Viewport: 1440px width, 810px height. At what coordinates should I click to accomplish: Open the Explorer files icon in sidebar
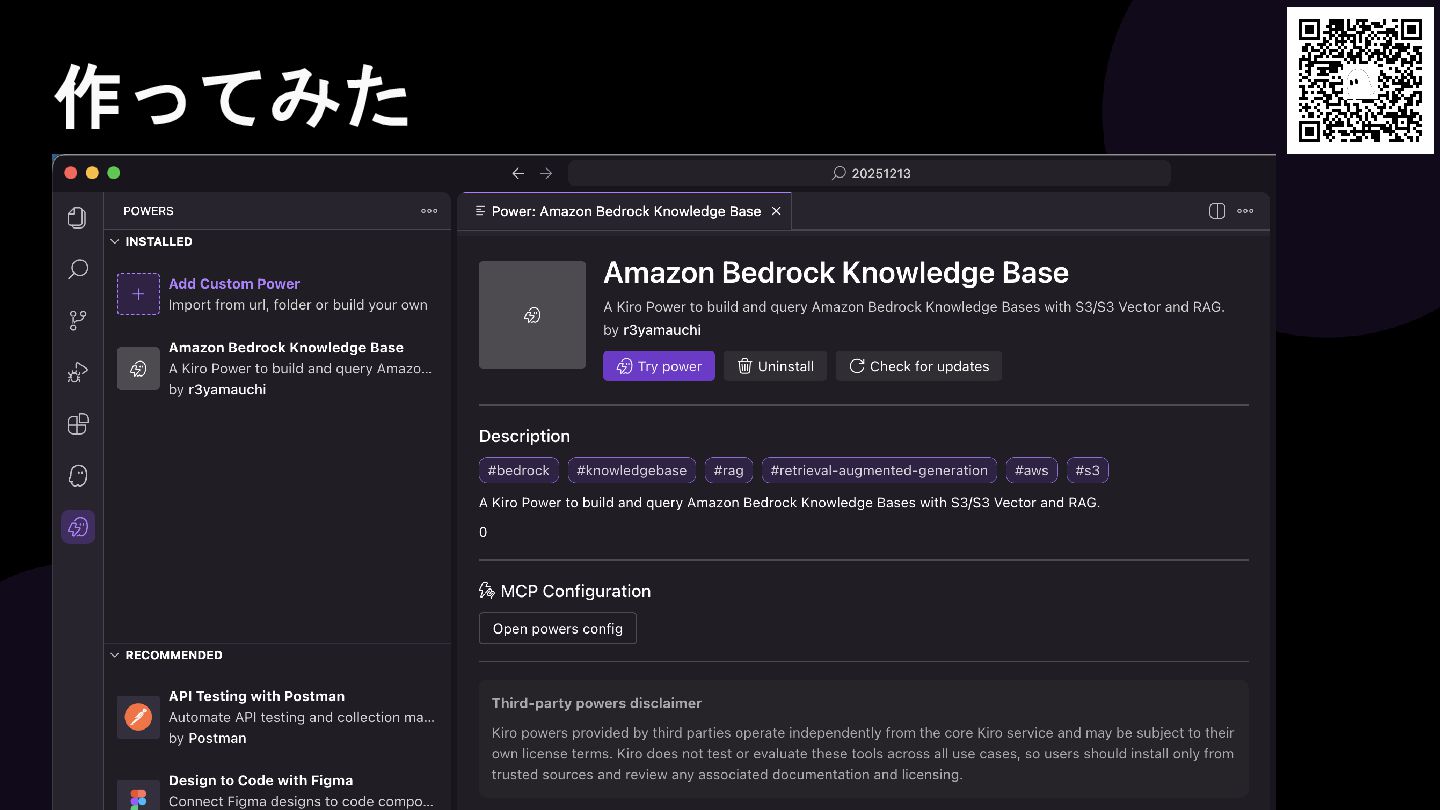pyautogui.click(x=77, y=217)
